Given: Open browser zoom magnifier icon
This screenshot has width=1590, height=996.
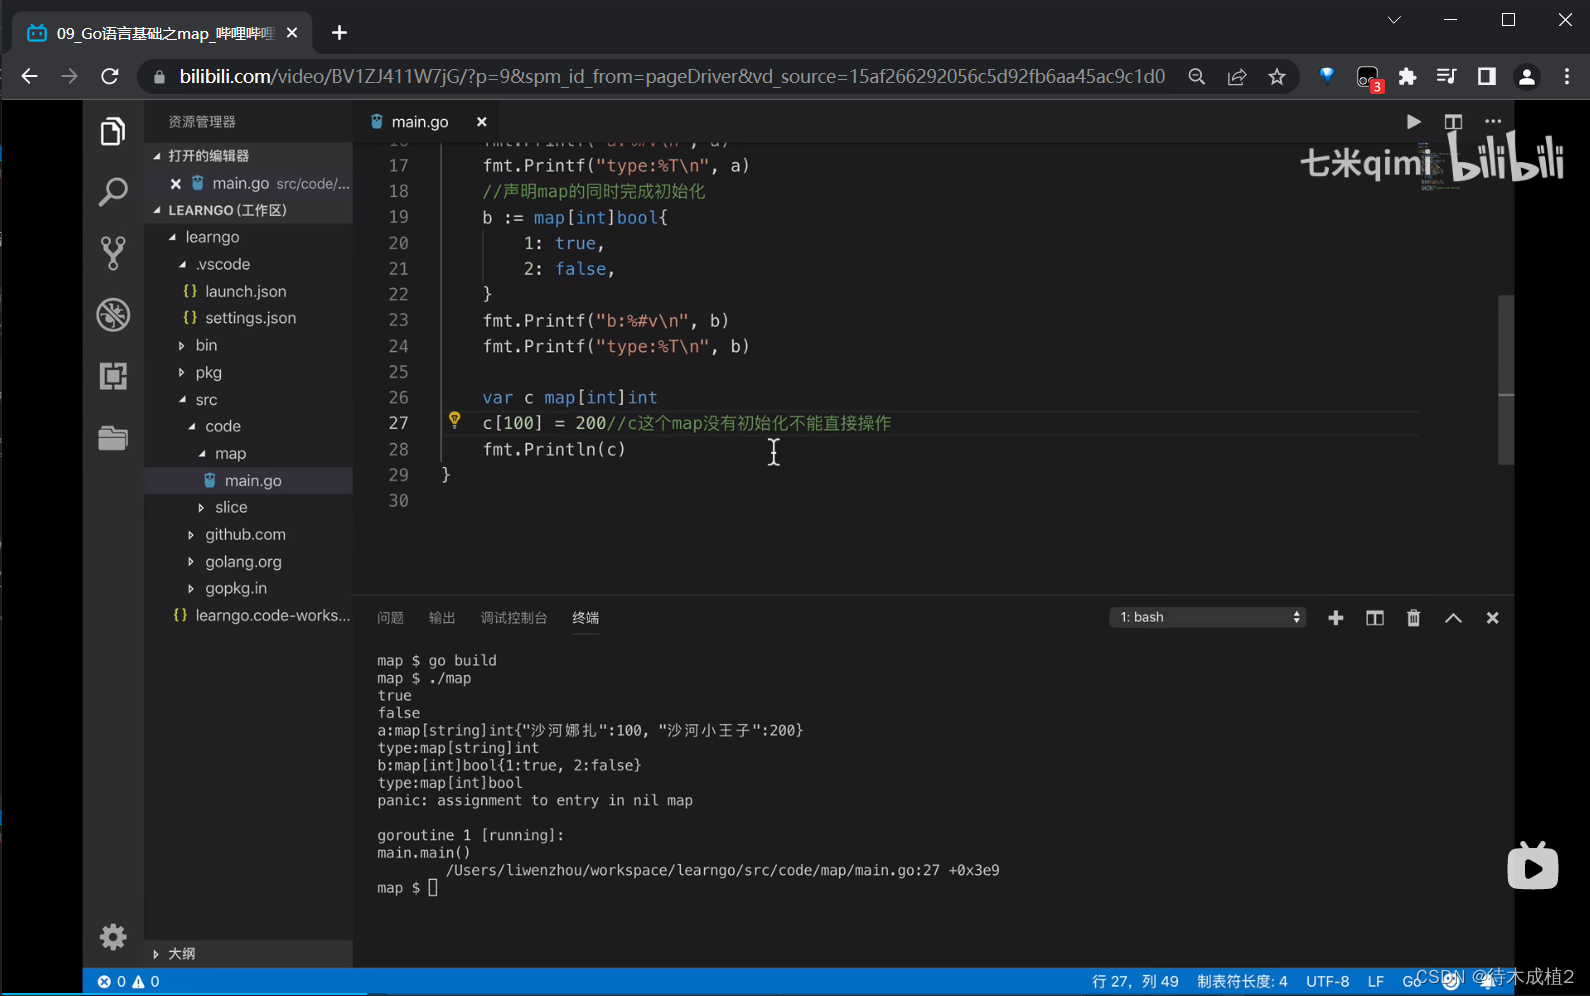Looking at the screenshot, I should (x=1196, y=77).
